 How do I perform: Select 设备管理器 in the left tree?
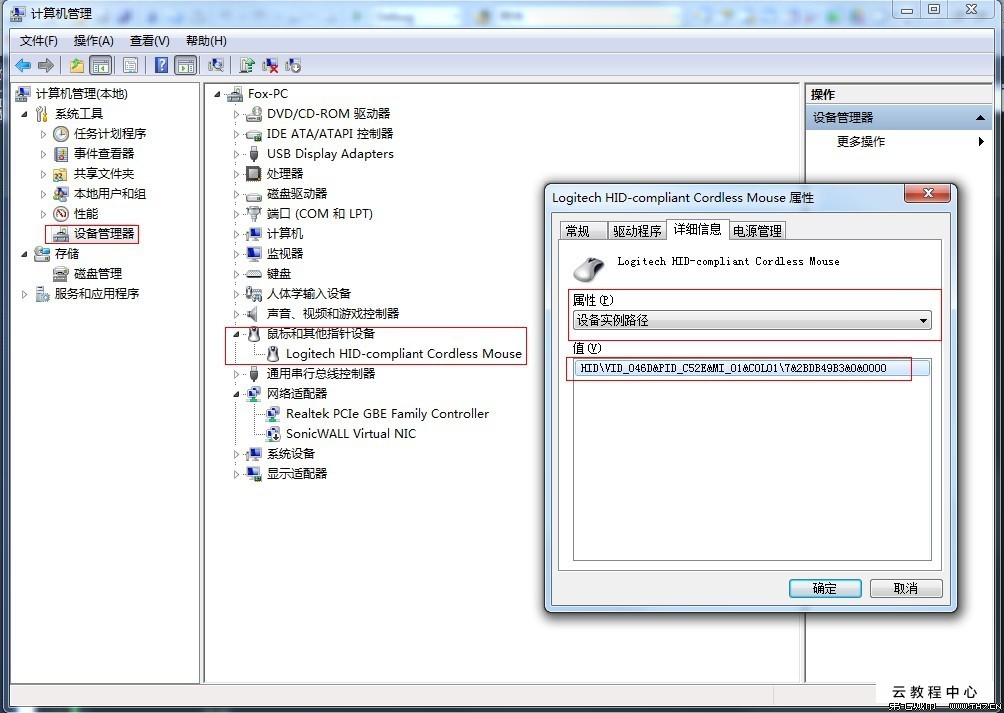(104, 234)
